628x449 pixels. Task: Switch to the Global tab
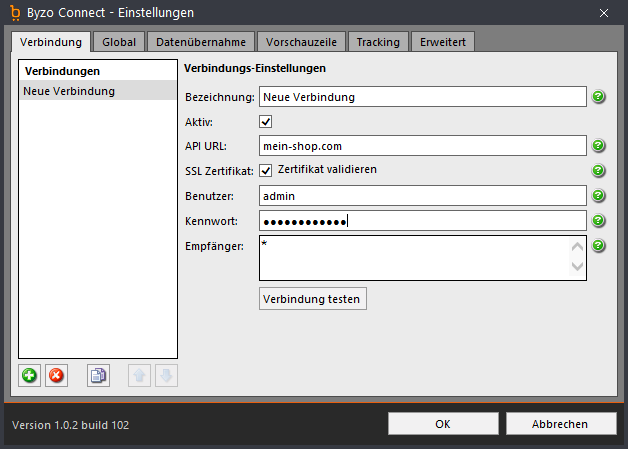[x=119, y=42]
